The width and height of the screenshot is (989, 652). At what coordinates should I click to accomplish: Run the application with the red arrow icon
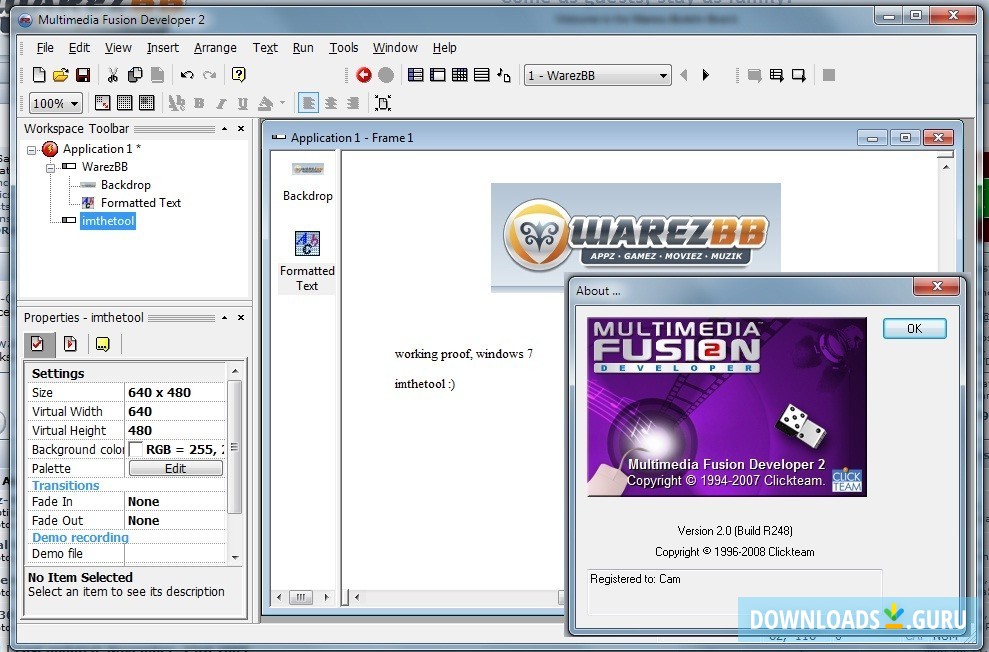pos(364,74)
